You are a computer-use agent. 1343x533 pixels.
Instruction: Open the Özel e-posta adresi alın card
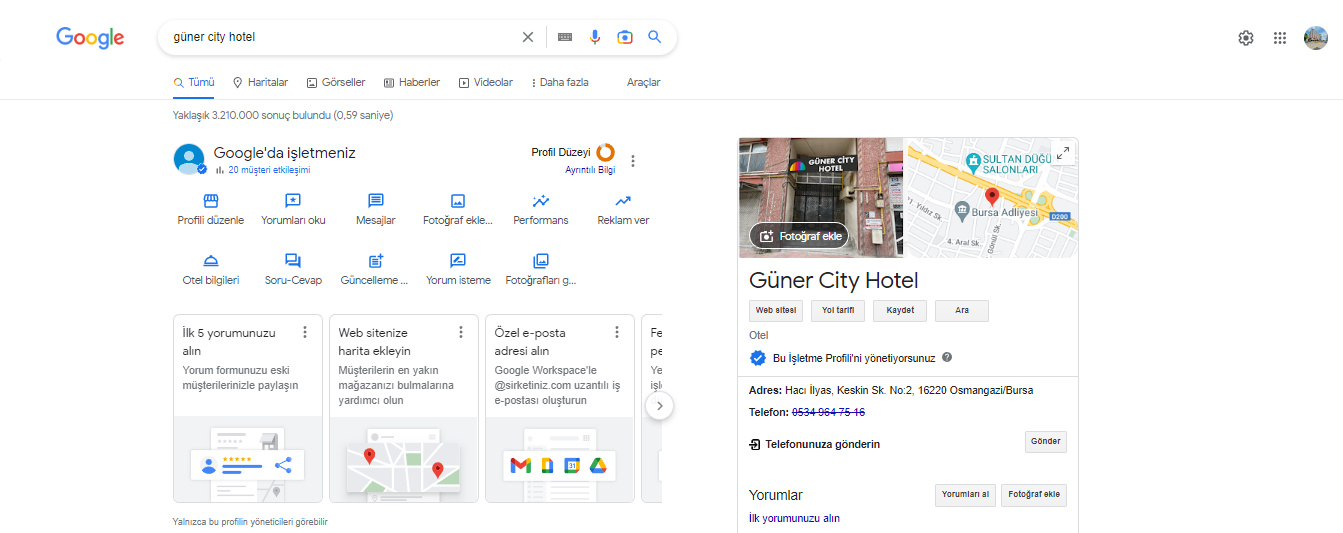[x=560, y=408]
